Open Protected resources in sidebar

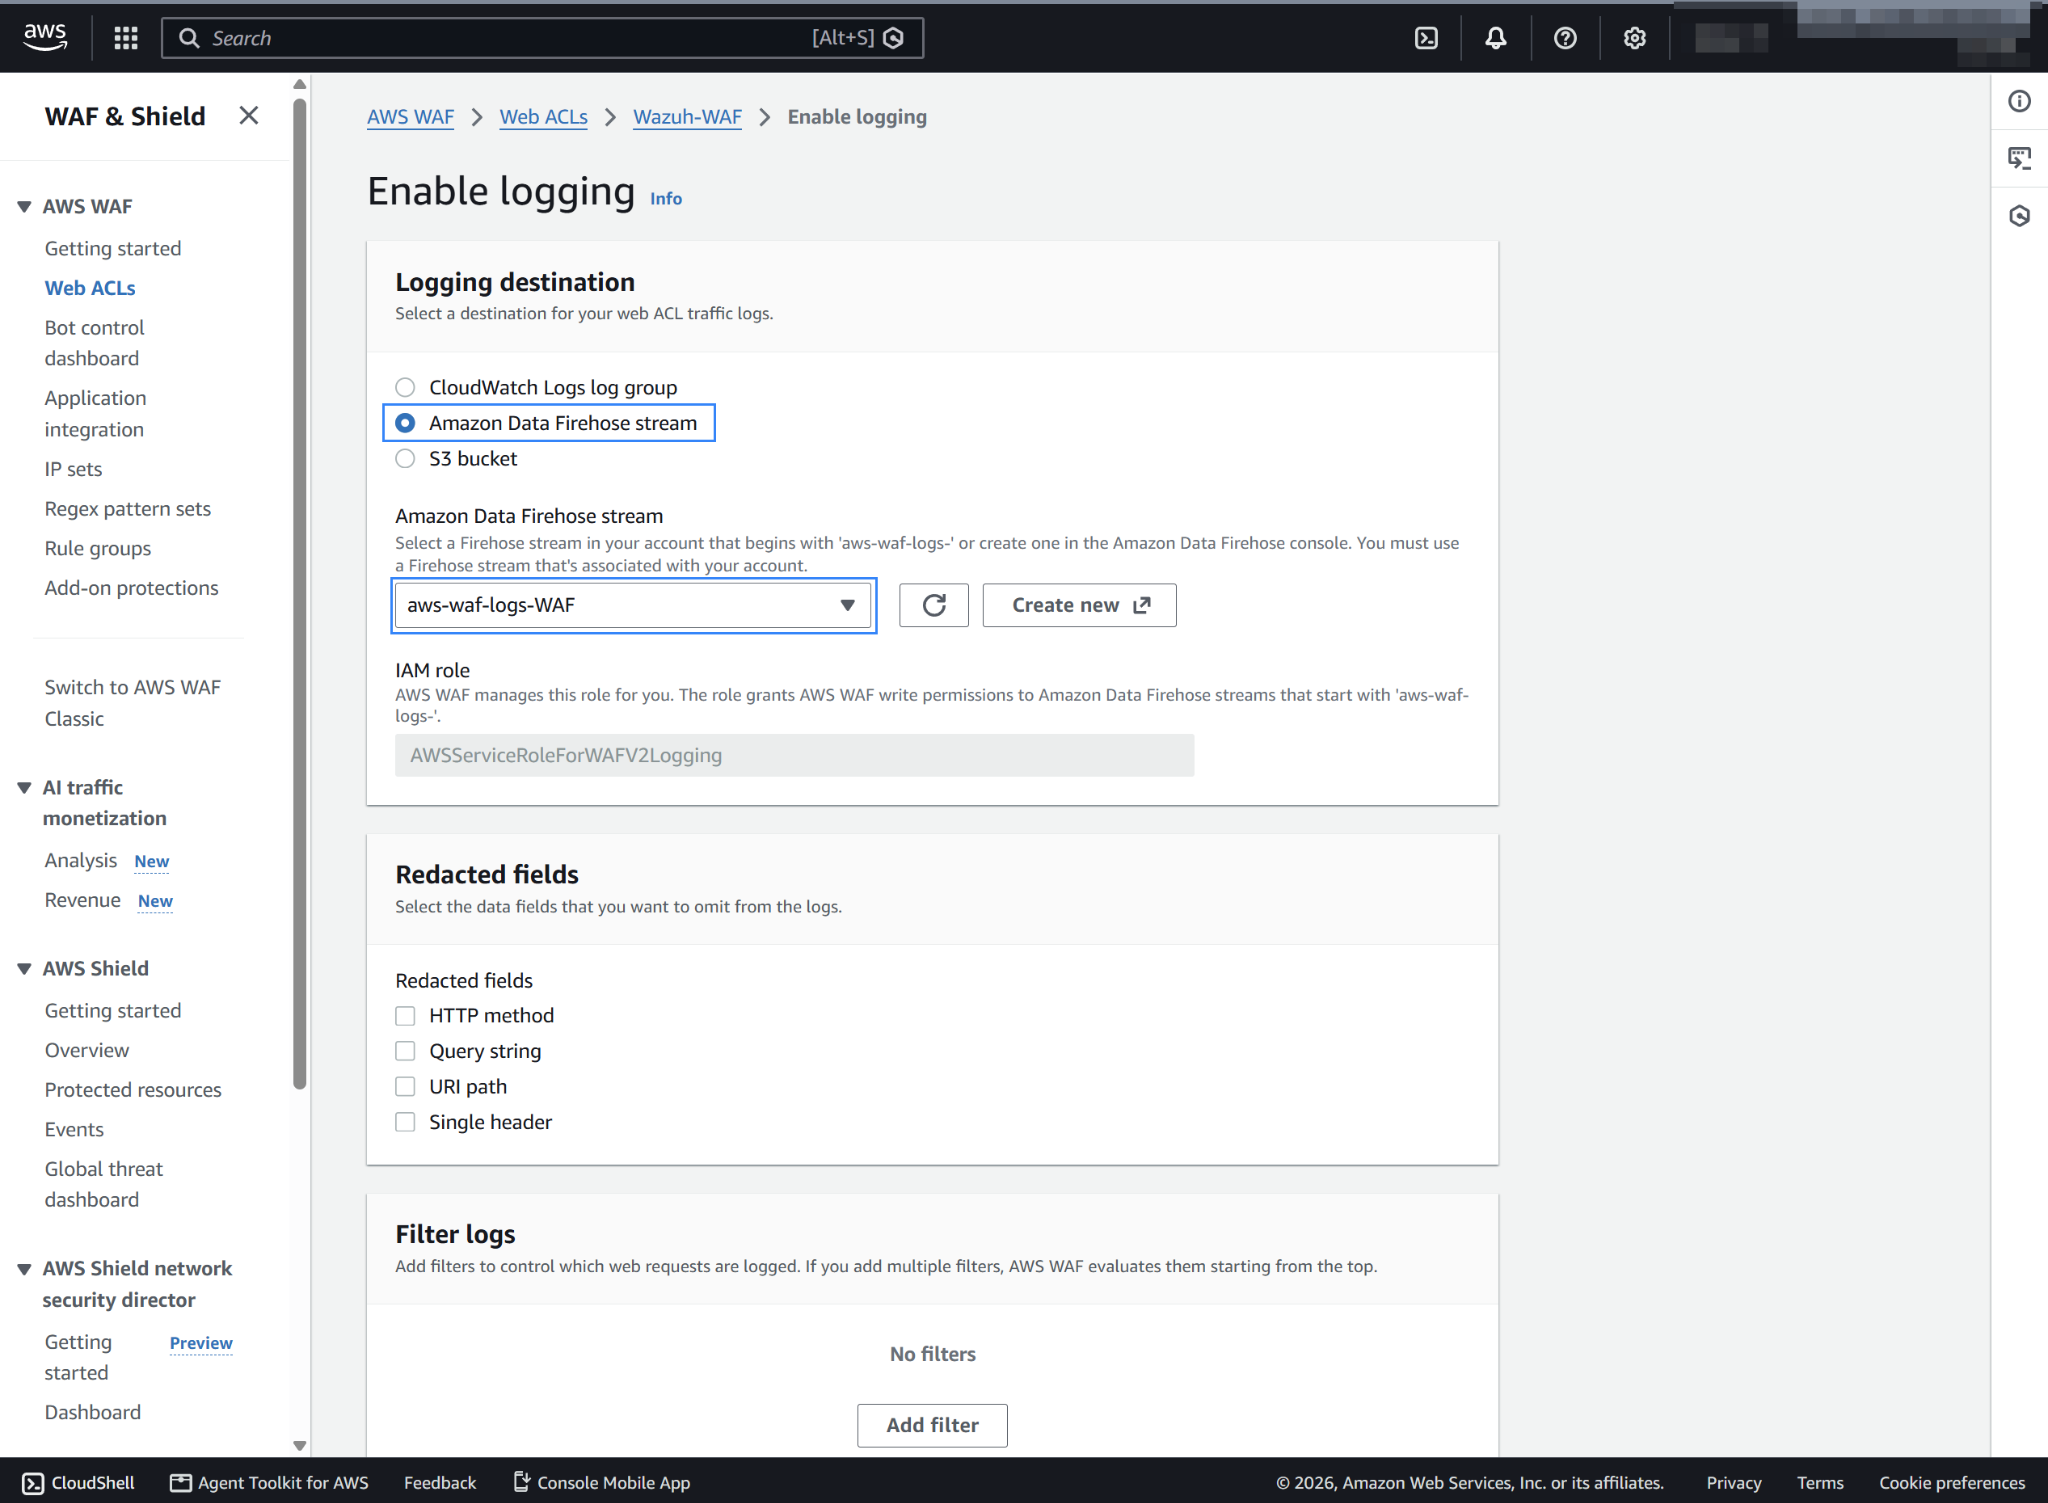pos(133,1090)
